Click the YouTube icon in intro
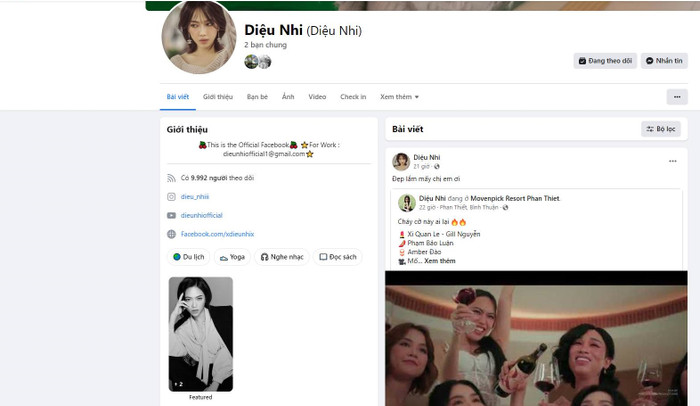Viewport: 700px width, 406px height. 171,216
